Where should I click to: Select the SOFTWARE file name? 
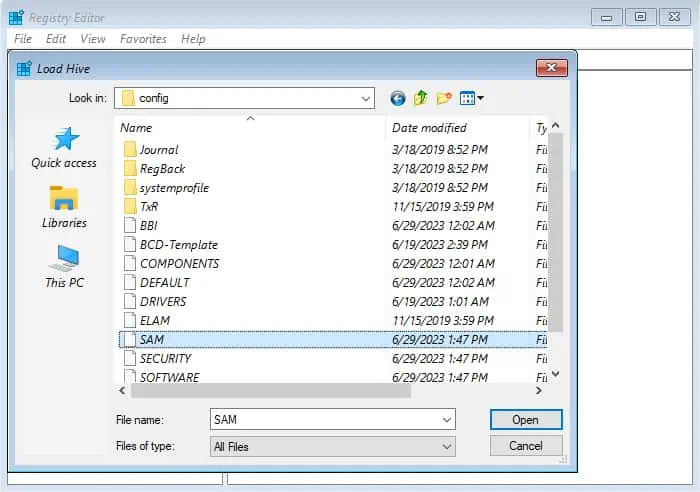(170, 378)
